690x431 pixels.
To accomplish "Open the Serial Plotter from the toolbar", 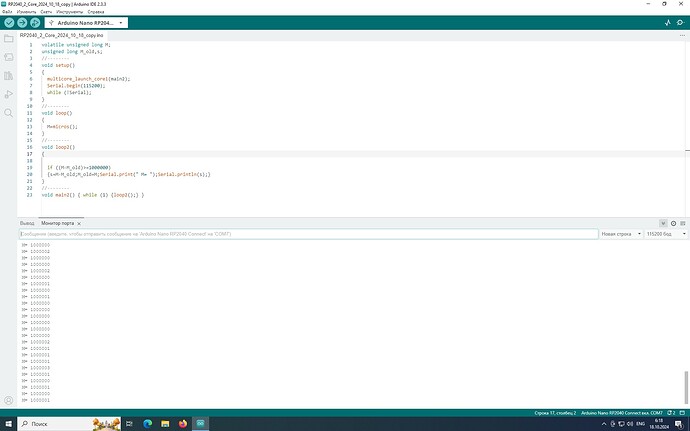I will 668,22.
